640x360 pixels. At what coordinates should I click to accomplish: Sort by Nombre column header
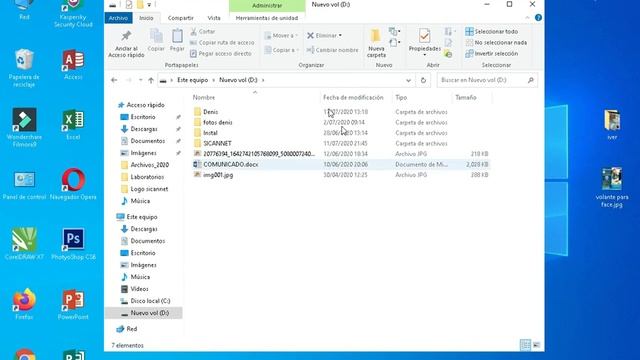[x=204, y=98]
